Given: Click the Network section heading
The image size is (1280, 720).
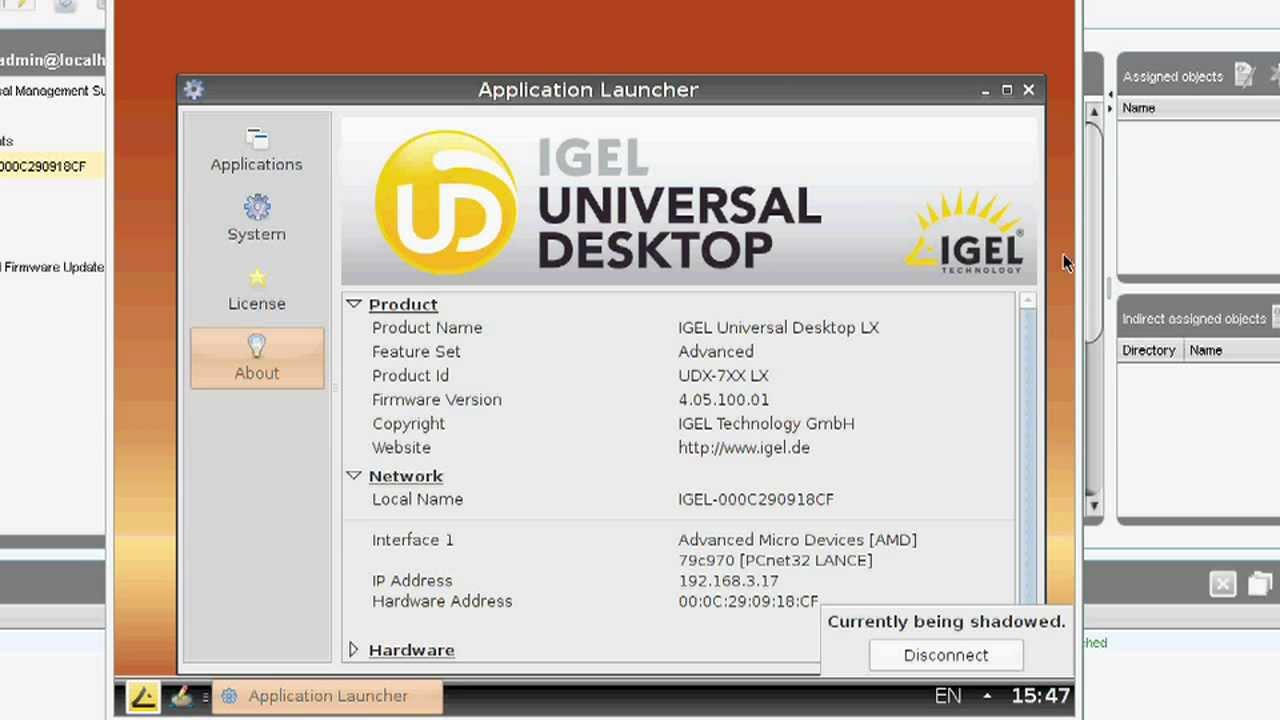Looking at the screenshot, I should coord(405,476).
